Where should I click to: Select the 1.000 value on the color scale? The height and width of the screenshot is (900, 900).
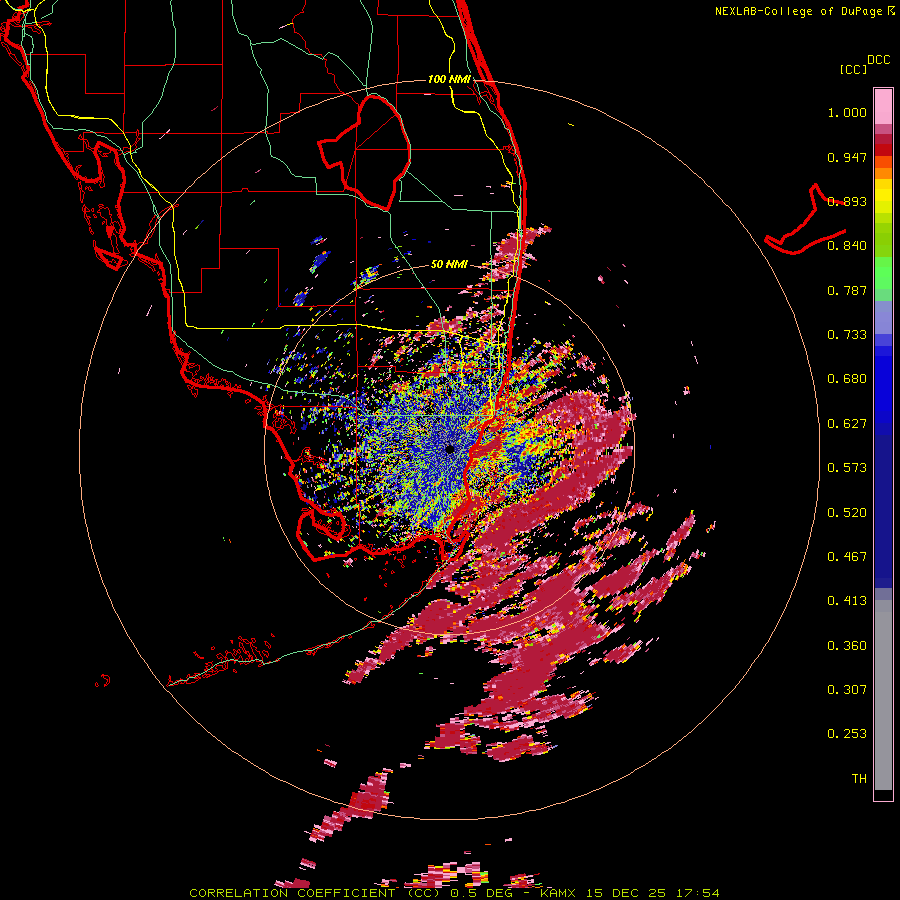click(x=847, y=112)
